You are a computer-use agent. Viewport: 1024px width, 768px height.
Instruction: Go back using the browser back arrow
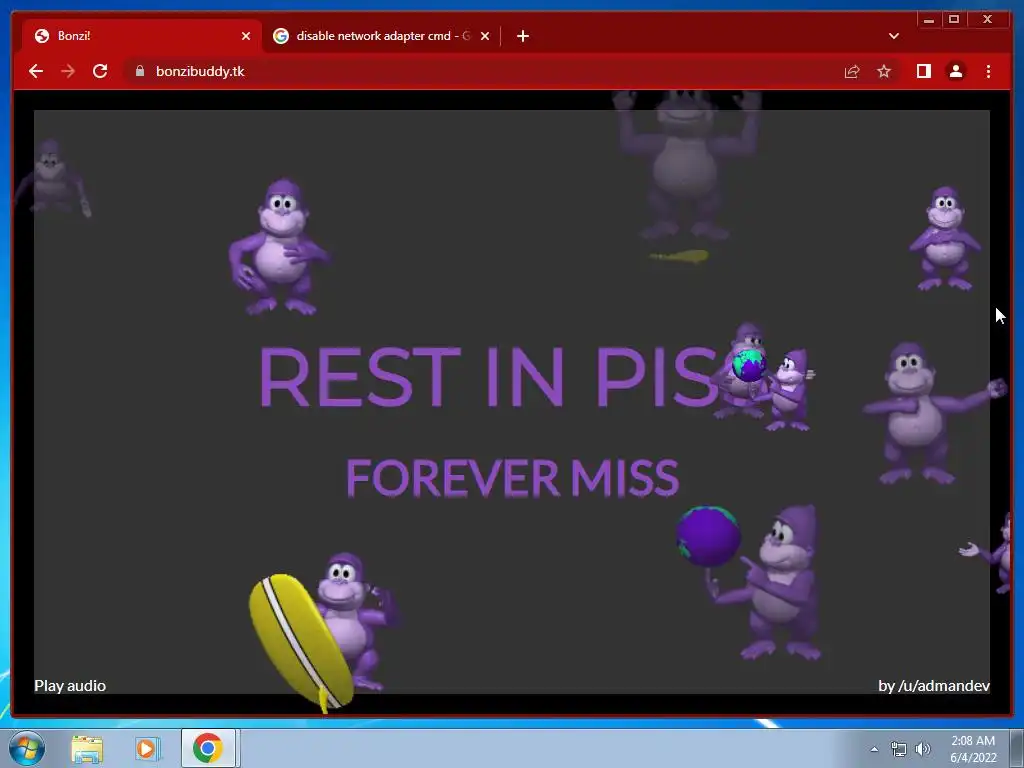coord(36,71)
